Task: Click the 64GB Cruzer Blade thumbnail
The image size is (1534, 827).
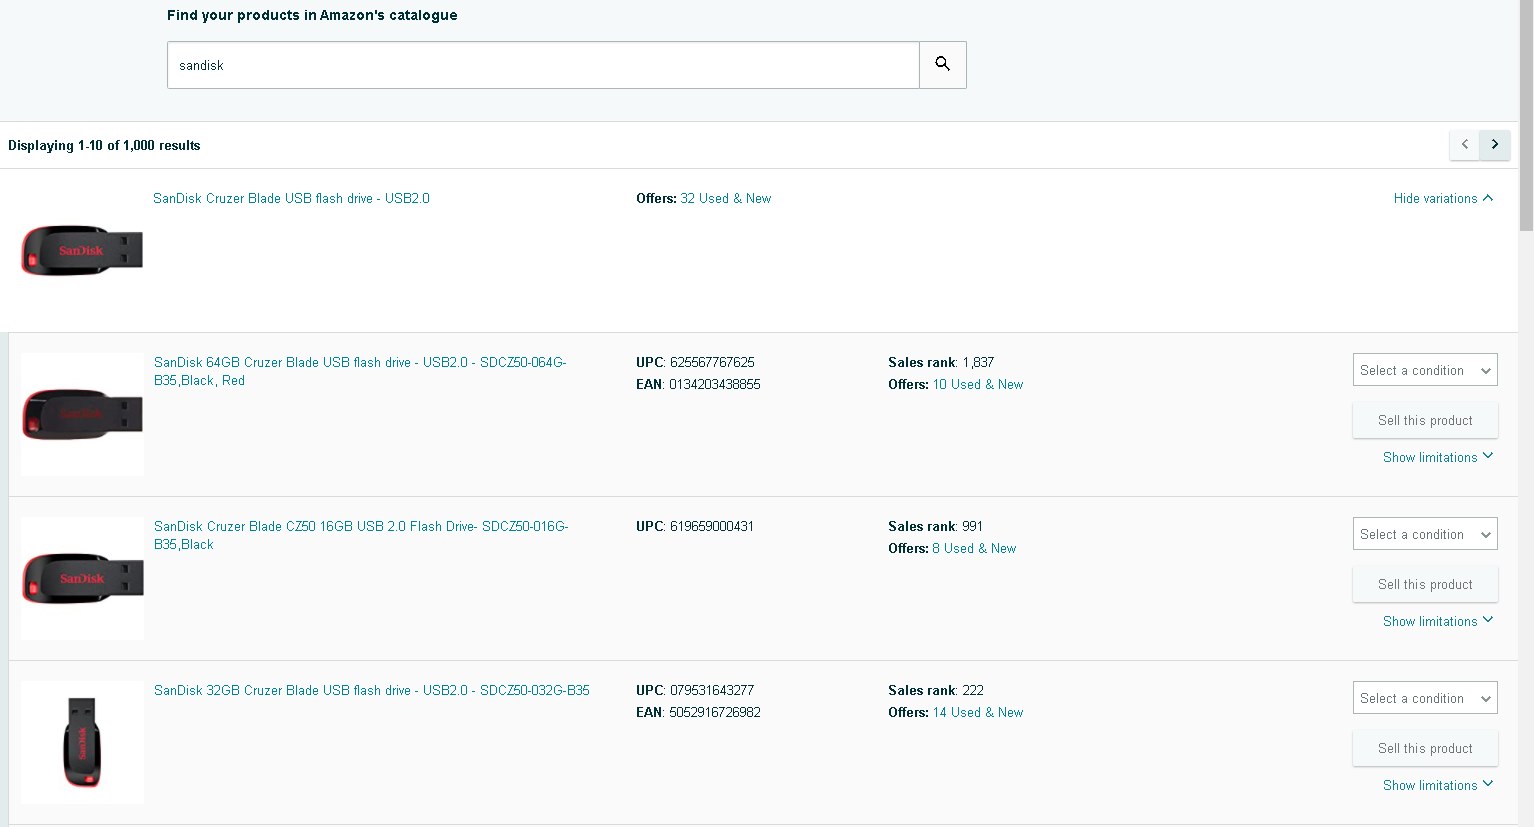Action: point(82,414)
